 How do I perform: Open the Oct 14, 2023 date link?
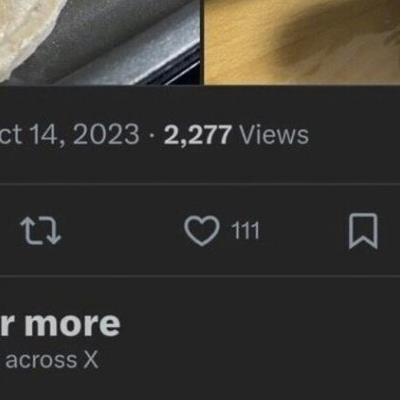point(69,135)
